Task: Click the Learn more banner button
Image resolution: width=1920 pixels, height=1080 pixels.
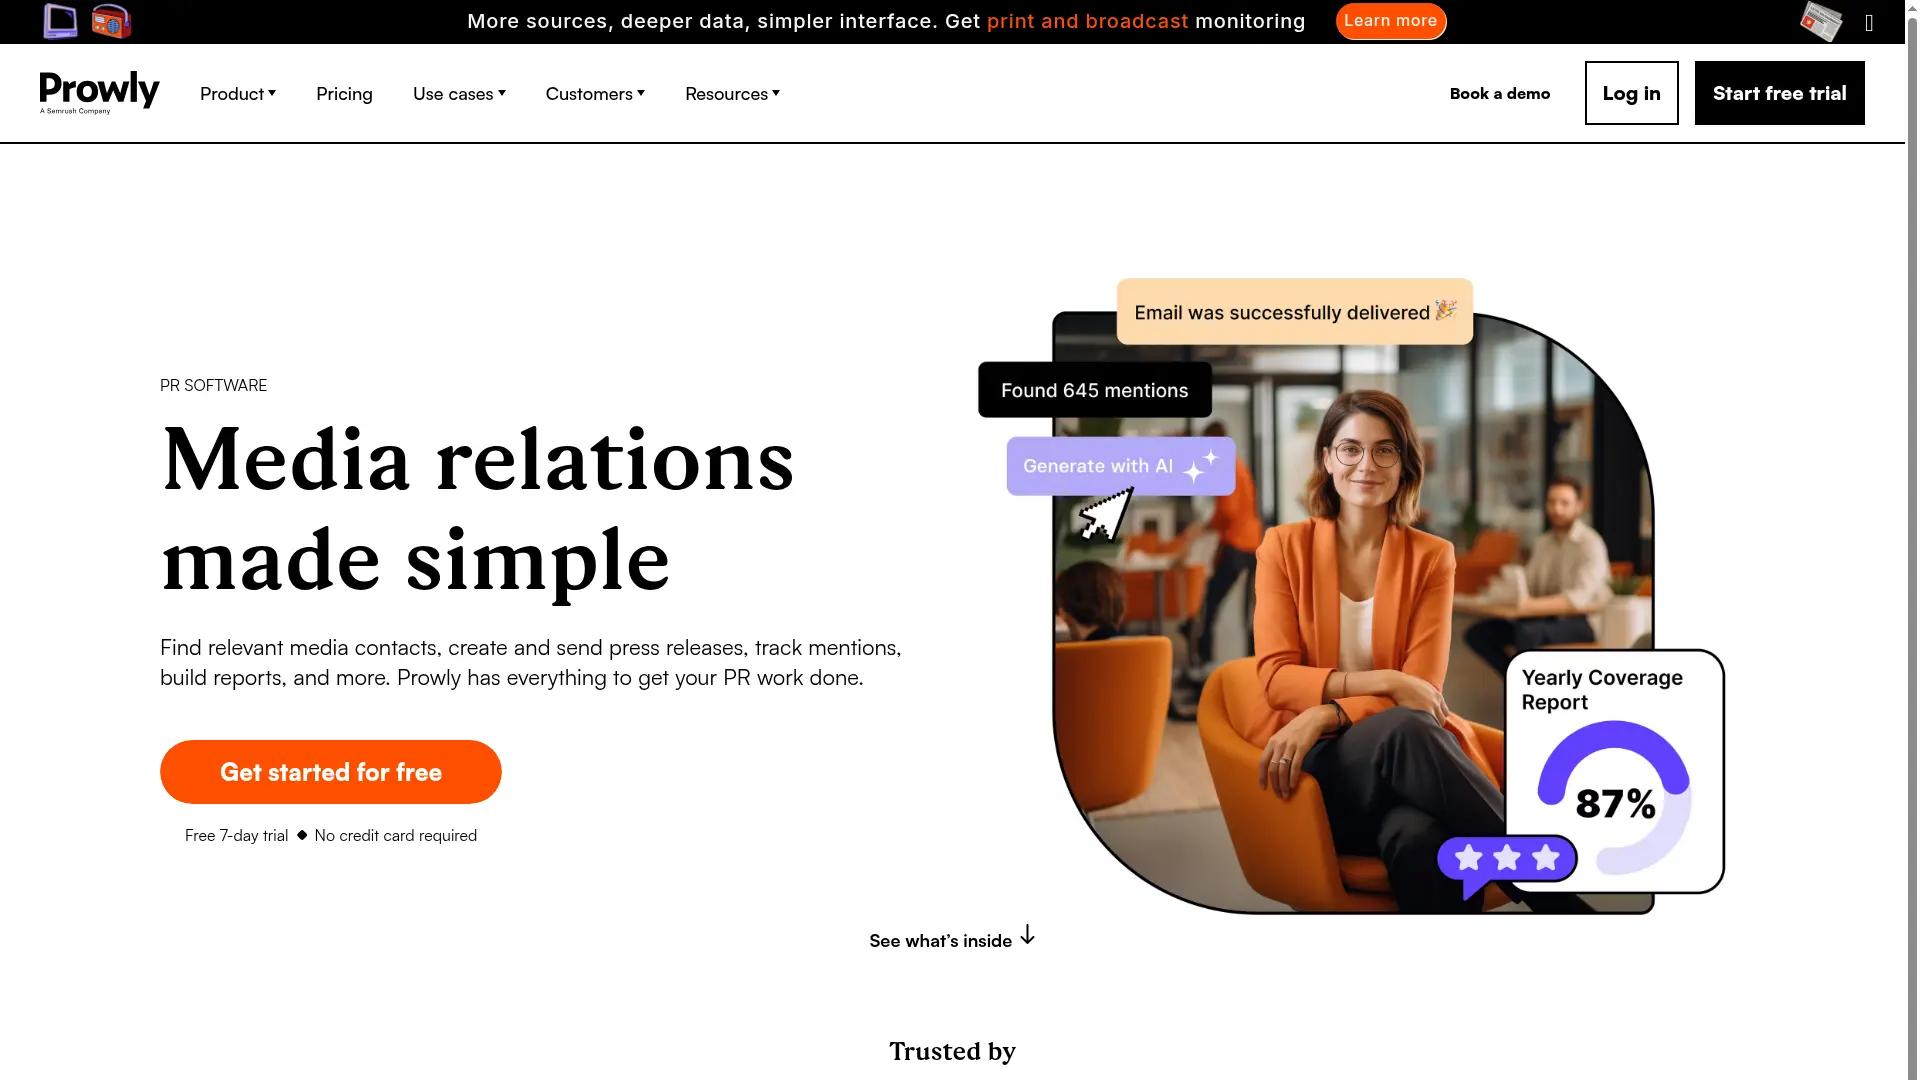Action: tap(1390, 21)
